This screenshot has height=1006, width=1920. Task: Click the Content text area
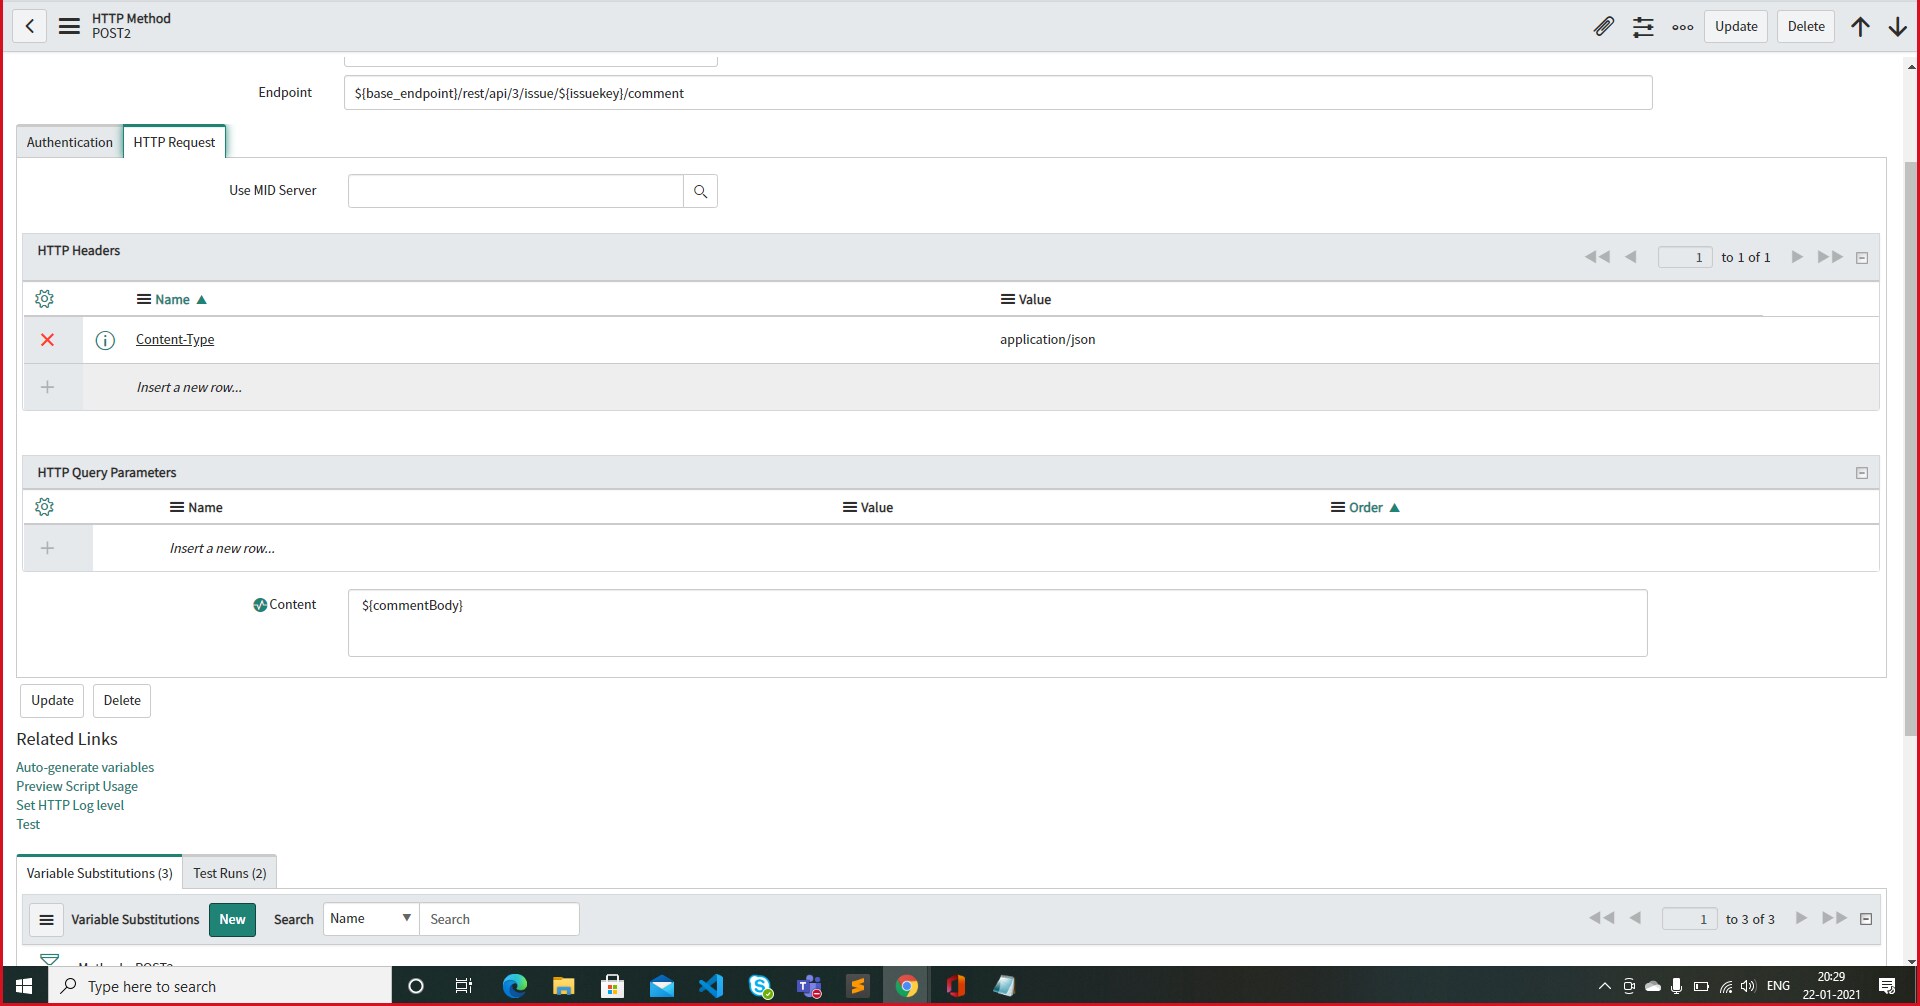pyautogui.click(x=998, y=623)
